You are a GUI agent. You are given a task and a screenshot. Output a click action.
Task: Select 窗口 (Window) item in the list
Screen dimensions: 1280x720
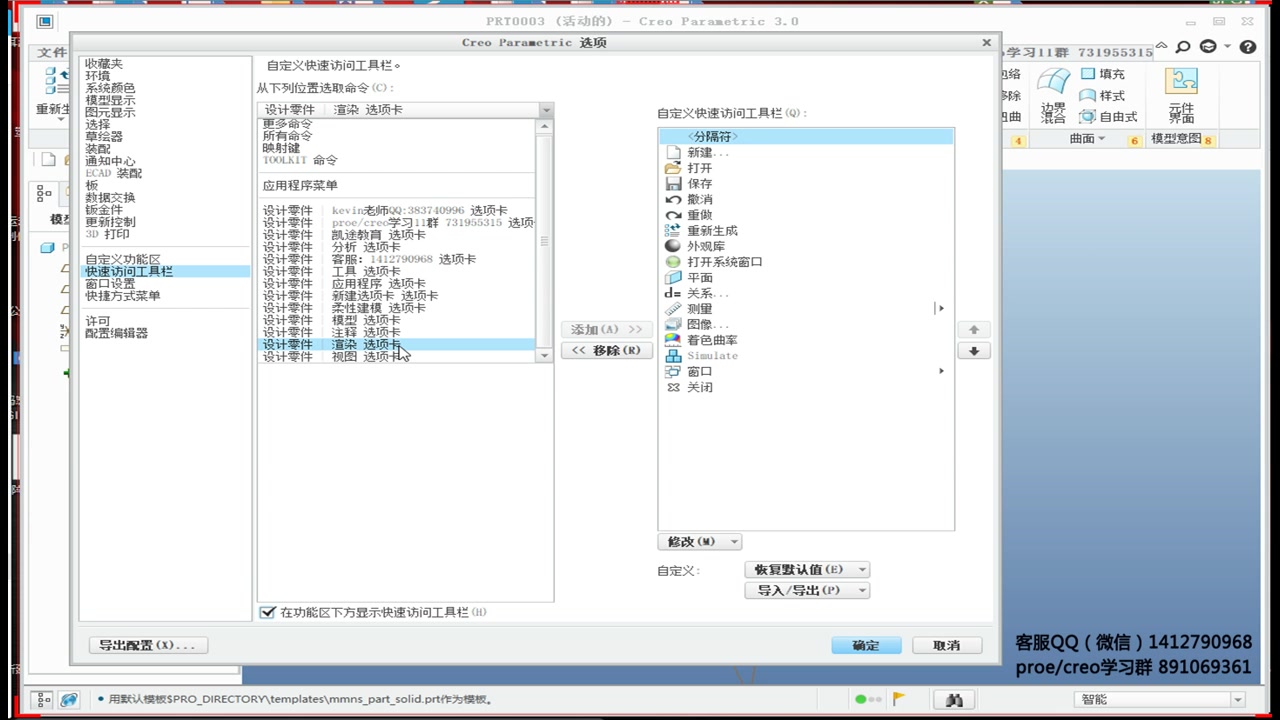click(x=806, y=371)
